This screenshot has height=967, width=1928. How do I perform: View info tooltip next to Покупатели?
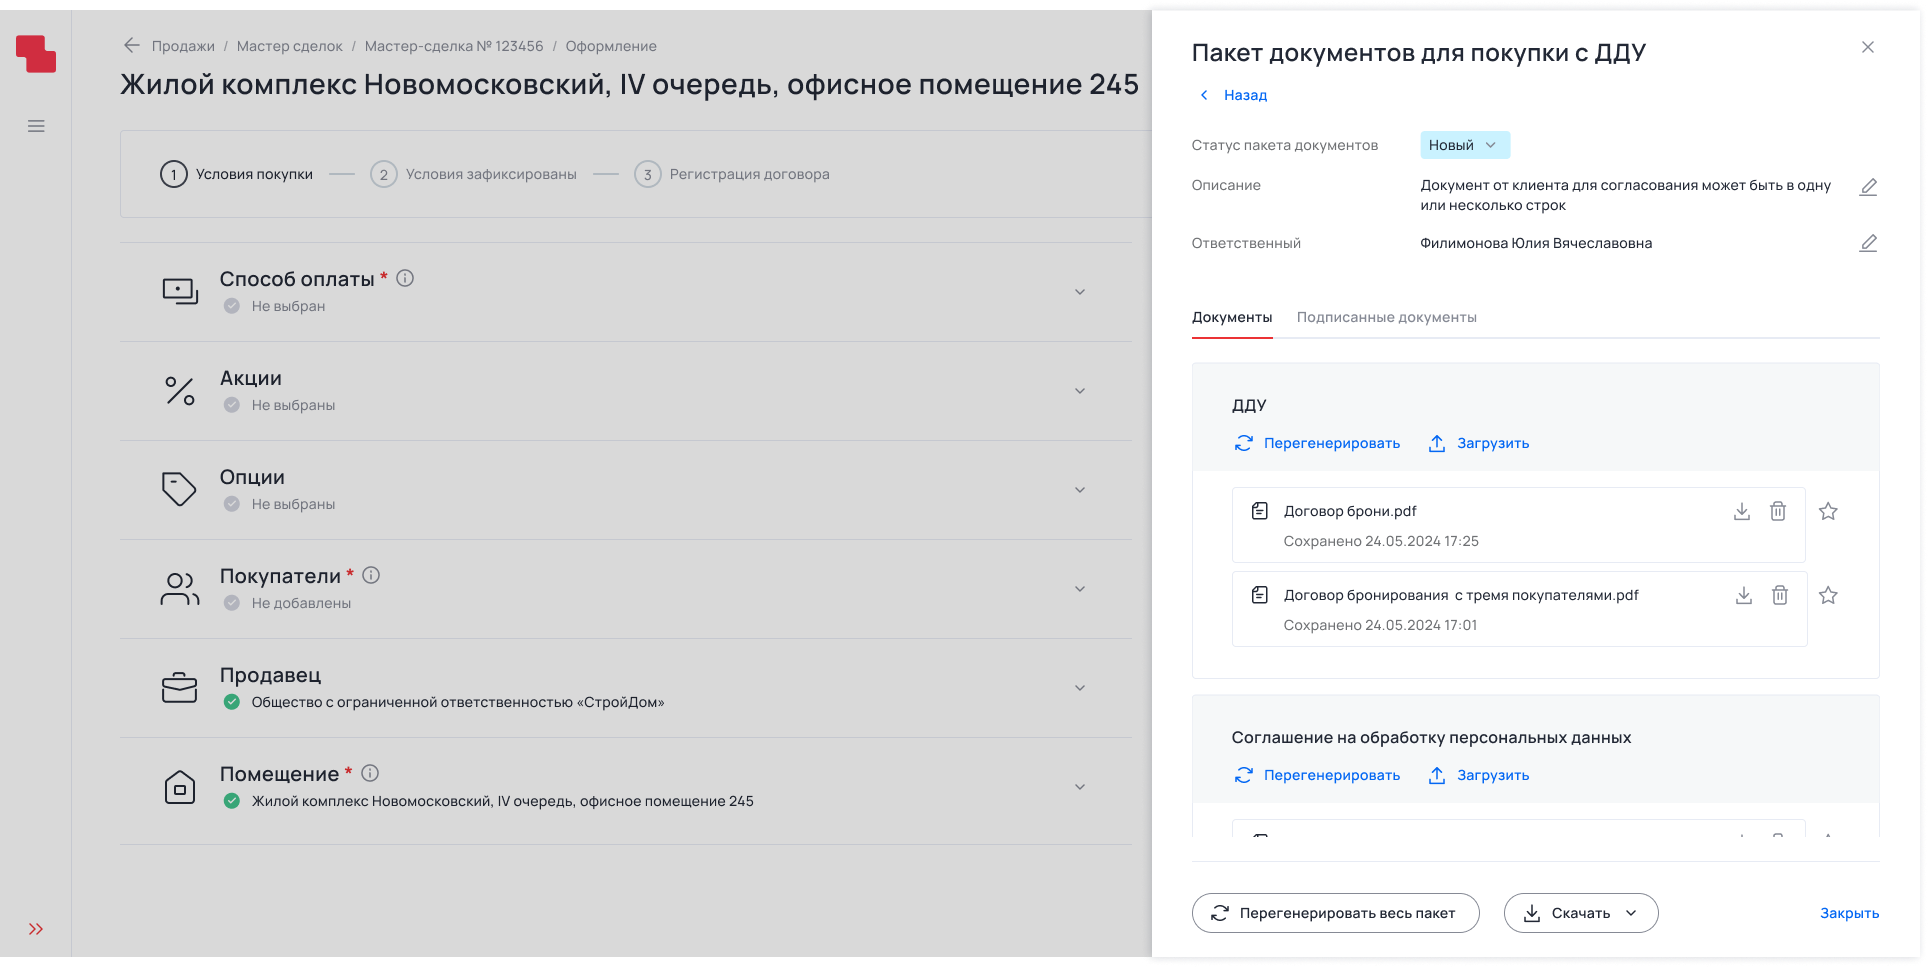click(373, 575)
